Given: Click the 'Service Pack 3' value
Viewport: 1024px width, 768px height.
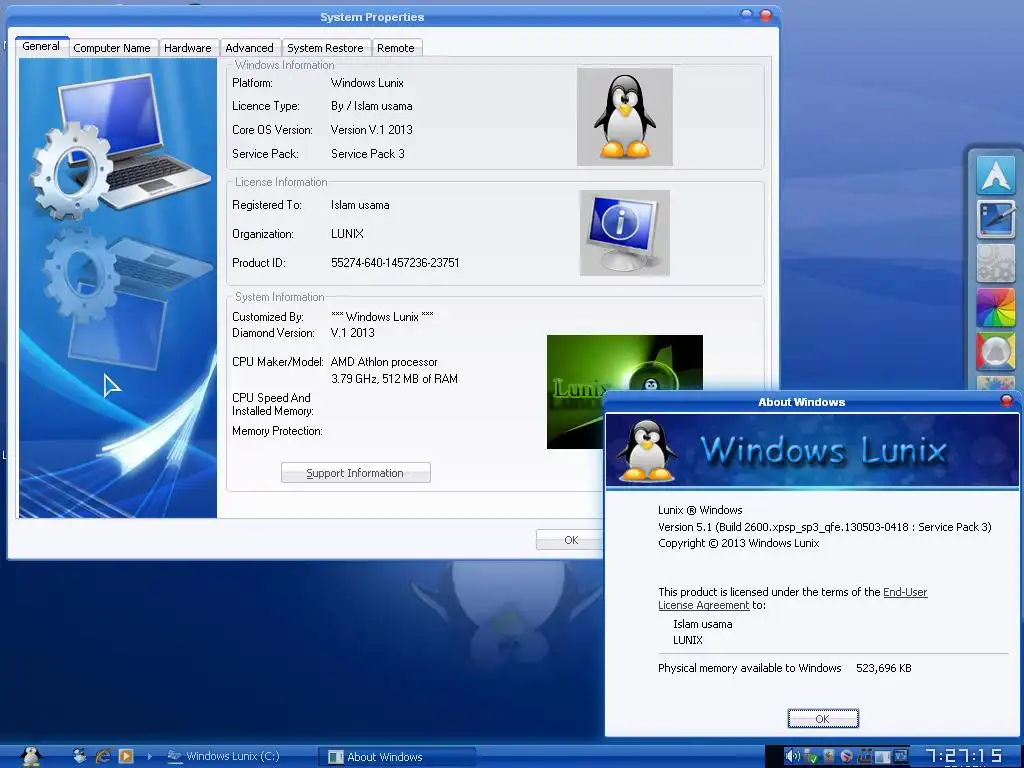Looking at the screenshot, I should 368,153.
